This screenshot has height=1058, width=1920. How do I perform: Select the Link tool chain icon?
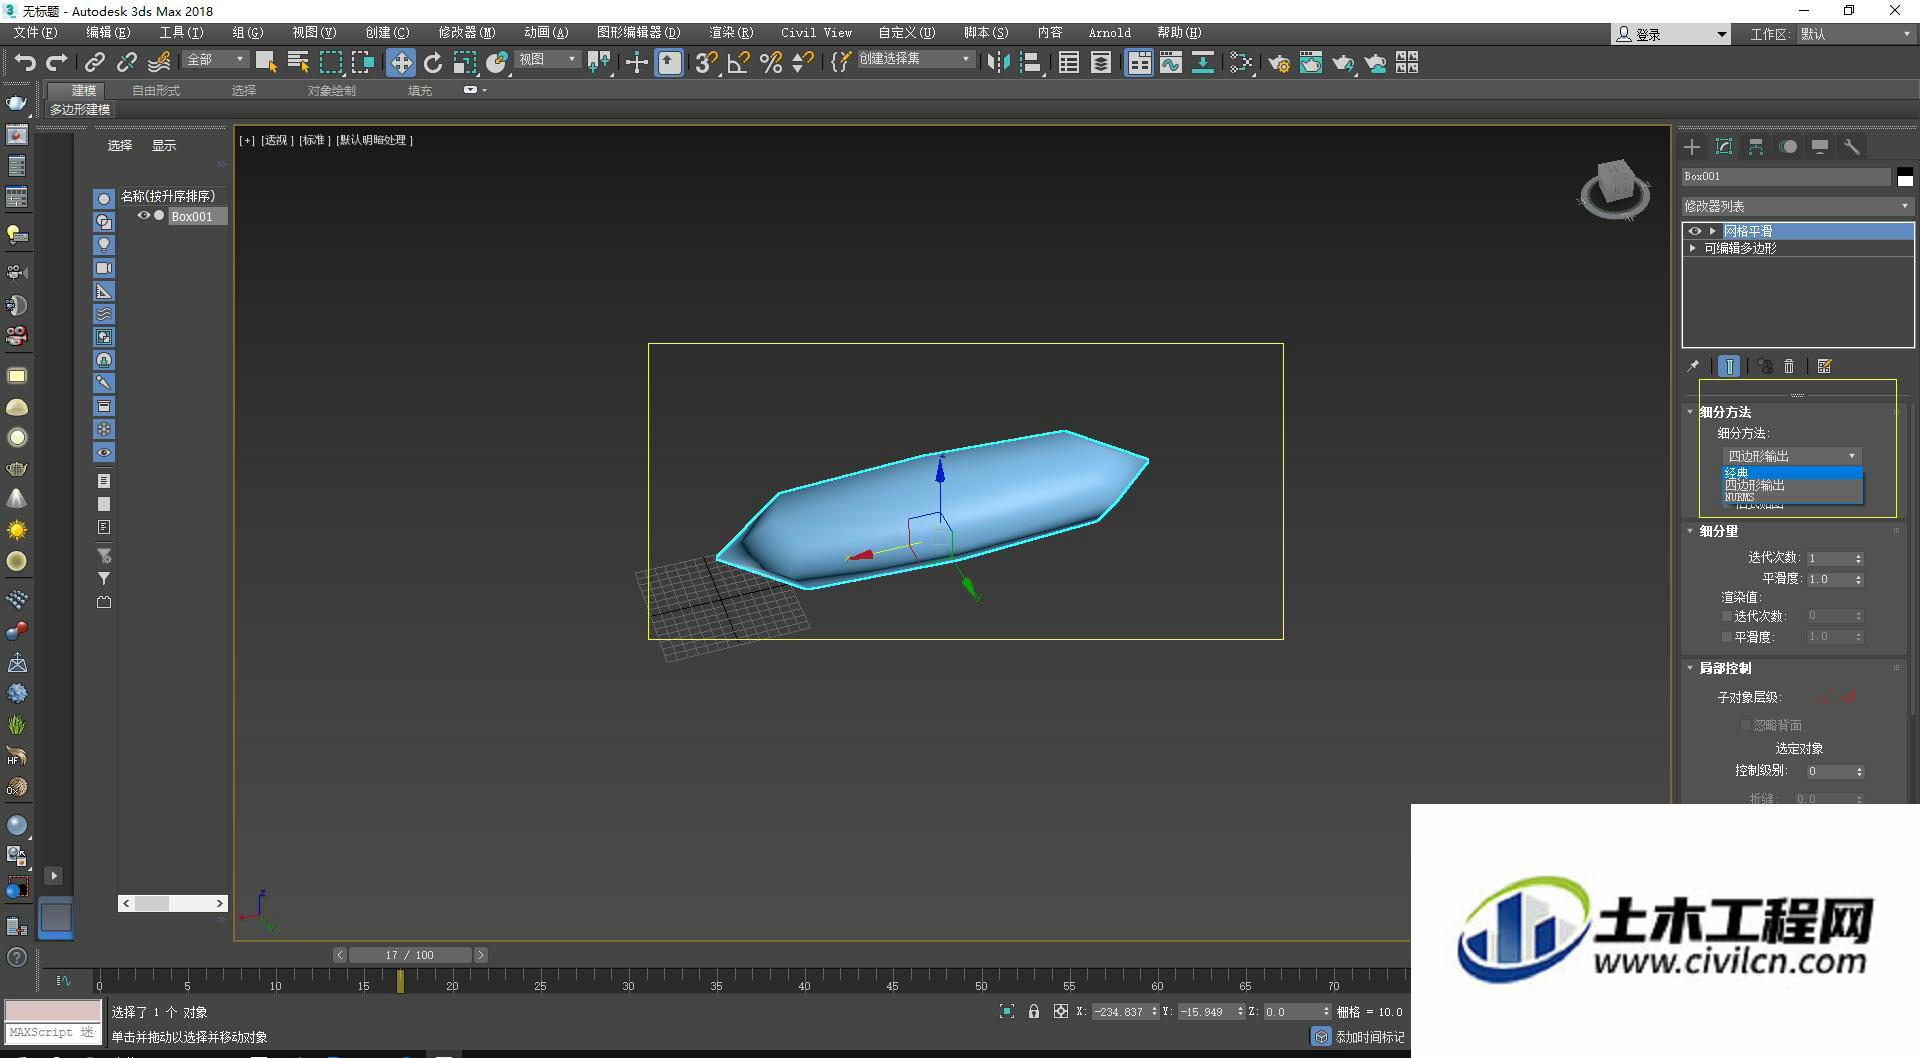(95, 62)
